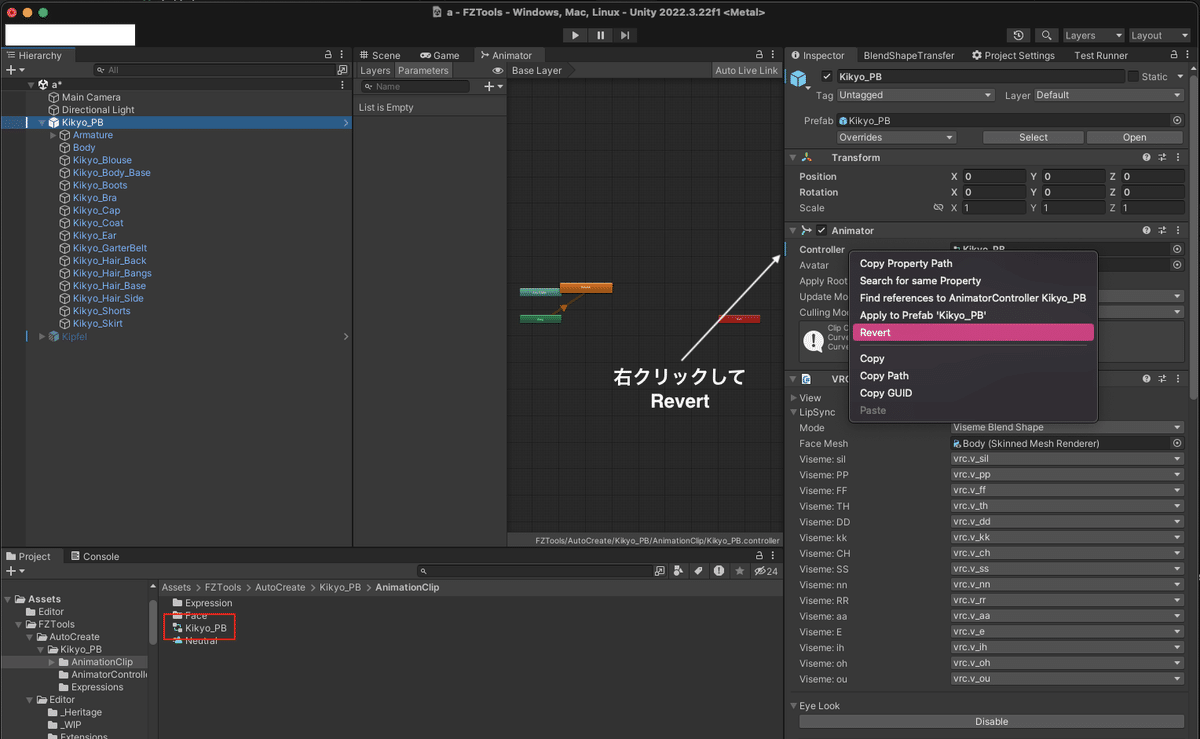Image resolution: width=1200 pixels, height=739 pixels.
Task: Toggle the Hierarchy panel lock icon
Action: tap(328, 55)
